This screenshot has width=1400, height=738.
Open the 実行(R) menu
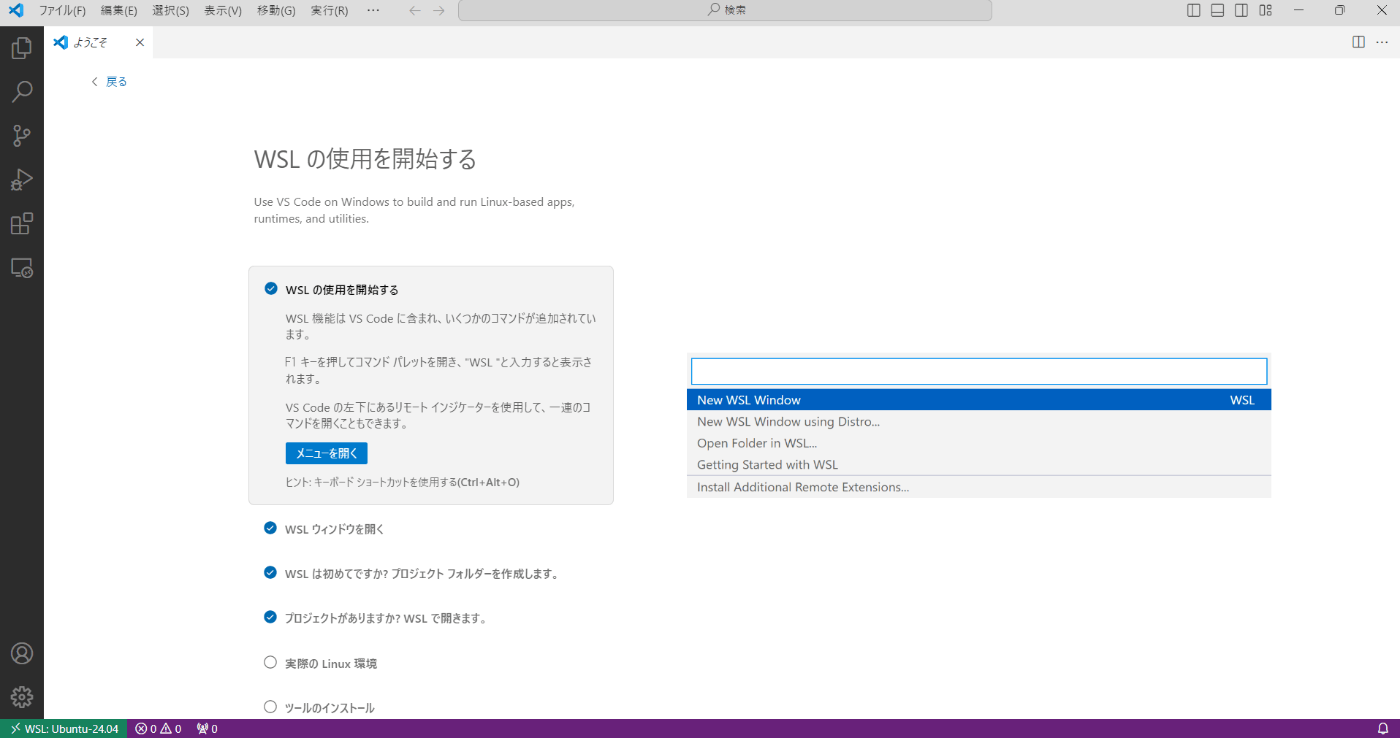[329, 10]
